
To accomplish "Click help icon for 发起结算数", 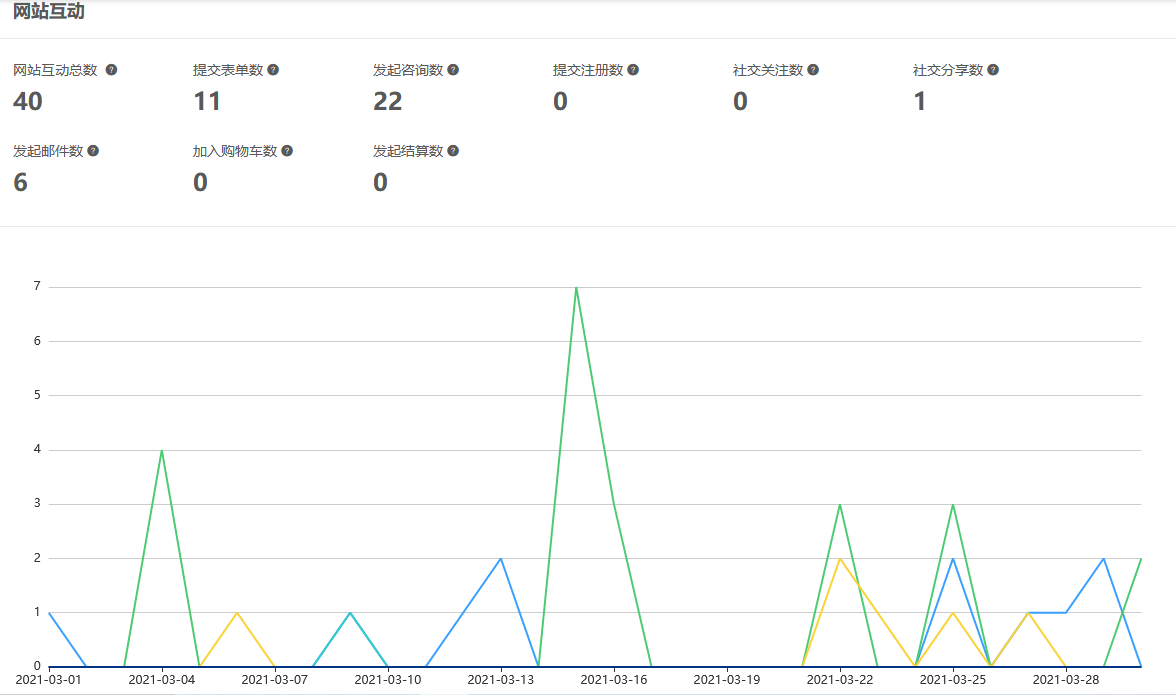I will (x=453, y=150).
